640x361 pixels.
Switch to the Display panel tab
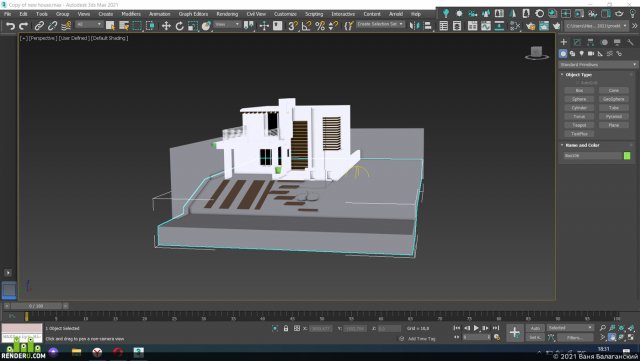617,42
